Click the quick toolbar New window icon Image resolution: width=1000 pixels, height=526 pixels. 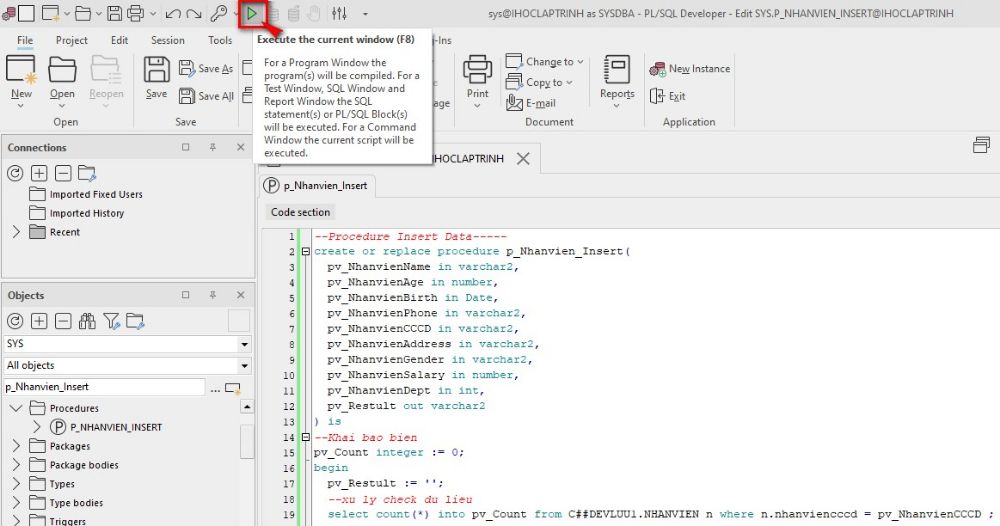(x=51, y=13)
